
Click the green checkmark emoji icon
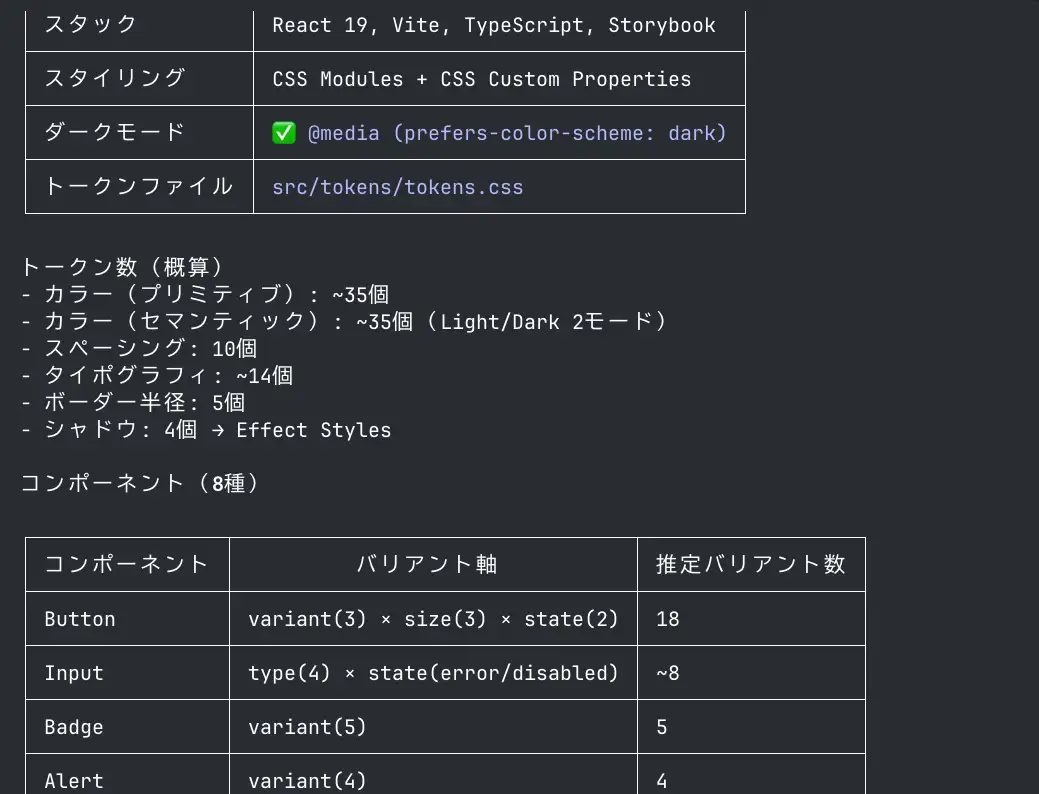click(x=284, y=133)
